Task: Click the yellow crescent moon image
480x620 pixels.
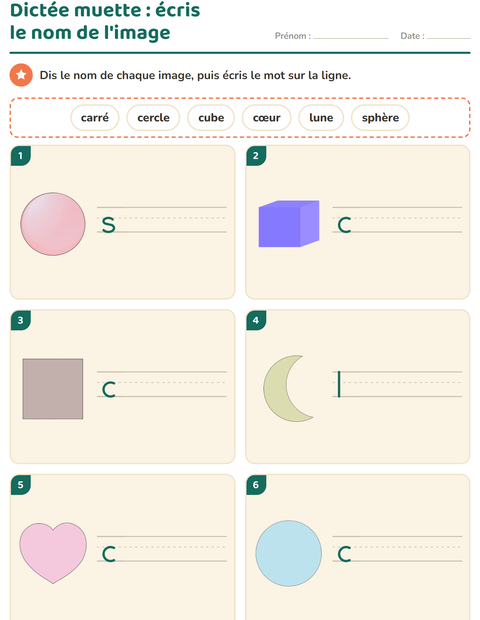Action: click(x=288, y=388)
